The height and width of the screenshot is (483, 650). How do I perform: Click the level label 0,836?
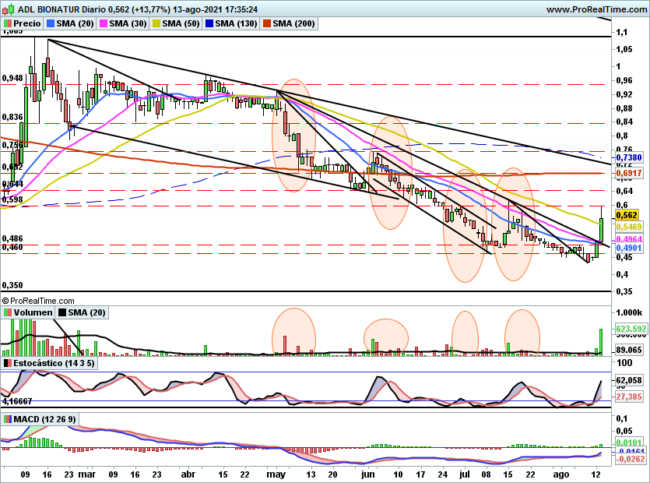pyautogui.click(x=12, y=117)
